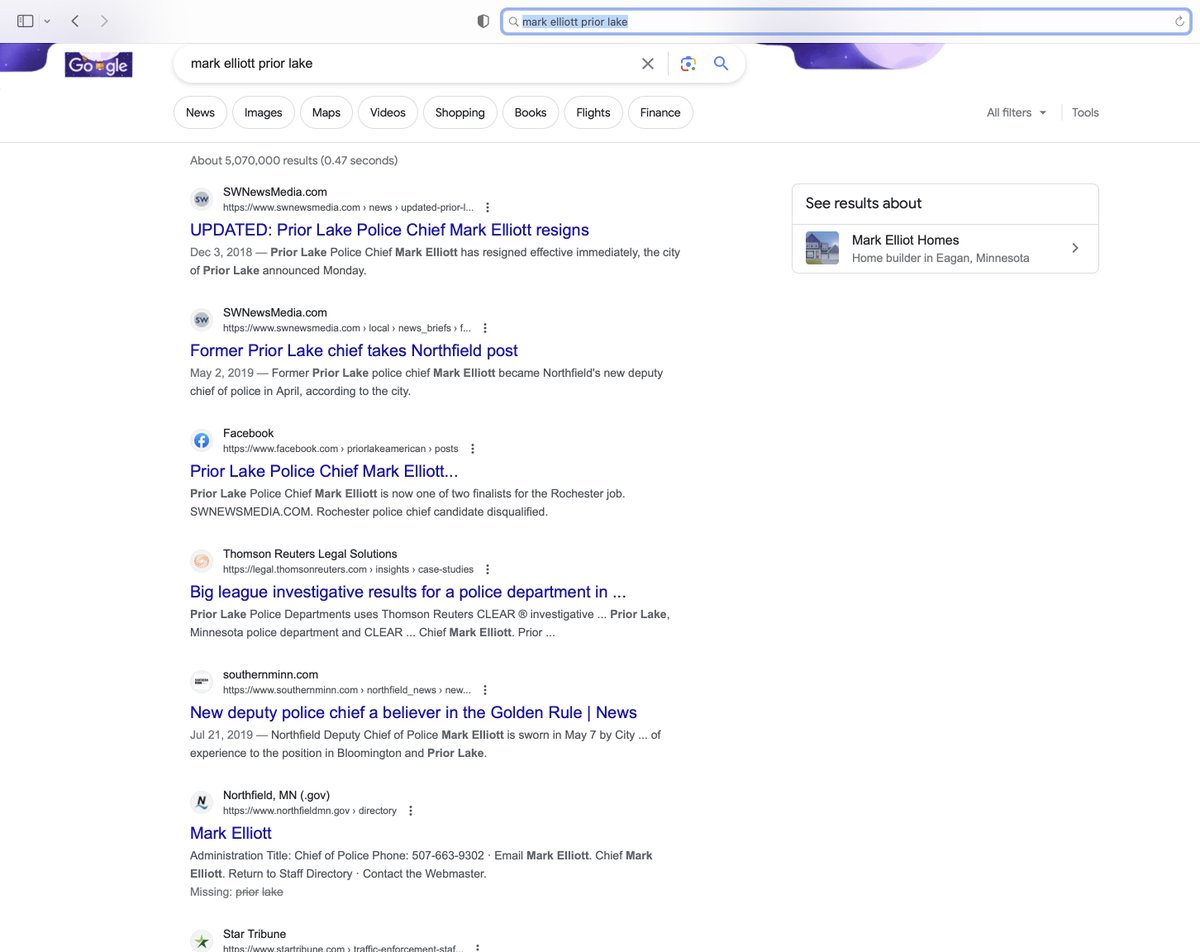This screenshot has height=952, width=1200.
Task: Click the Facebook favicon icon
Action: 201,441
